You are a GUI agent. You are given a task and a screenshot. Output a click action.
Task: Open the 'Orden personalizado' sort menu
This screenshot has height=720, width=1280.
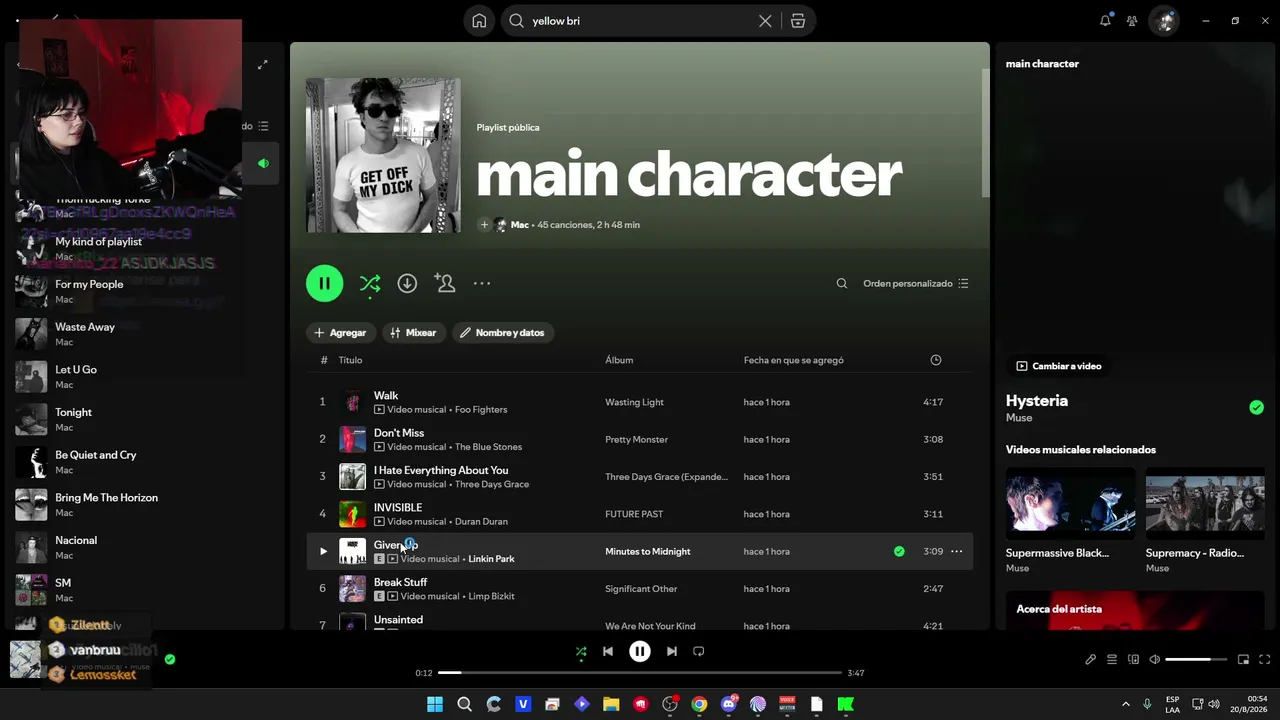916,283
